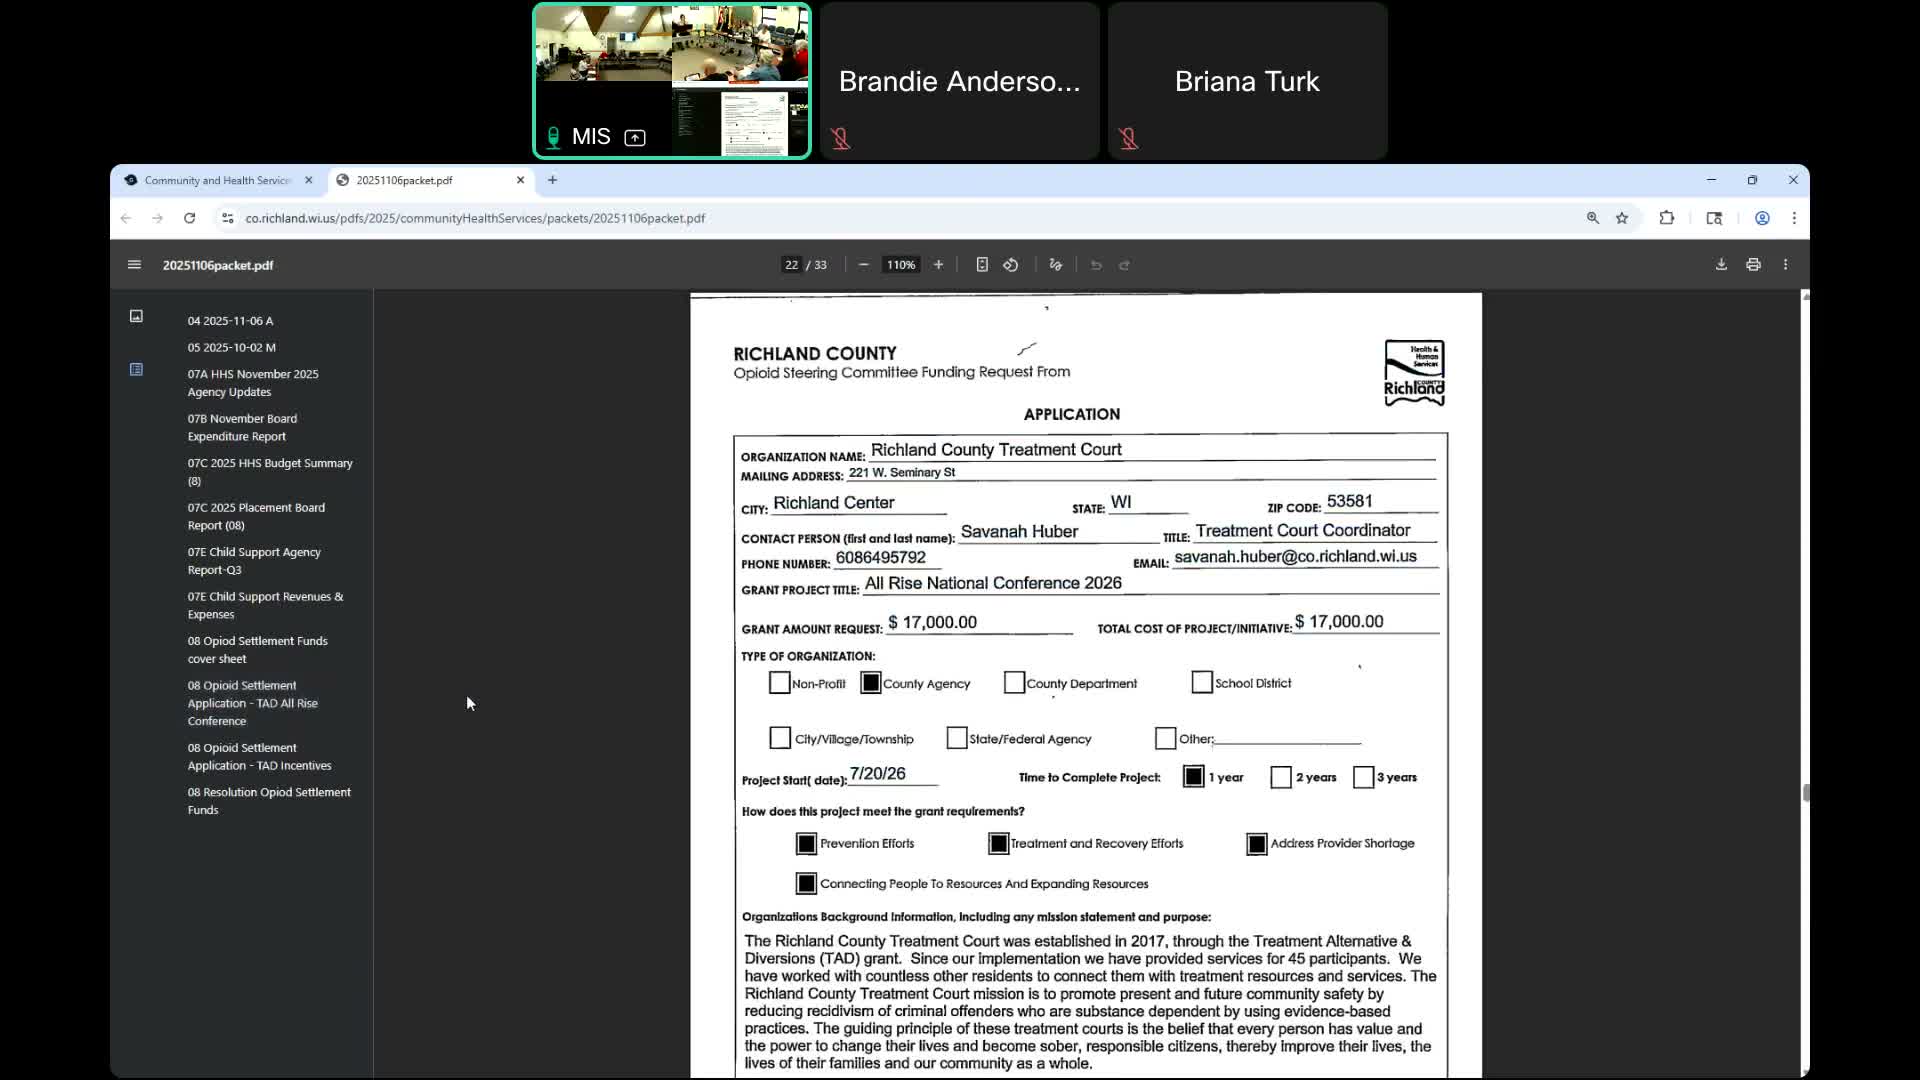
Task: Open Chrome three-dot browser menu
Action: tap(1794, 218)
